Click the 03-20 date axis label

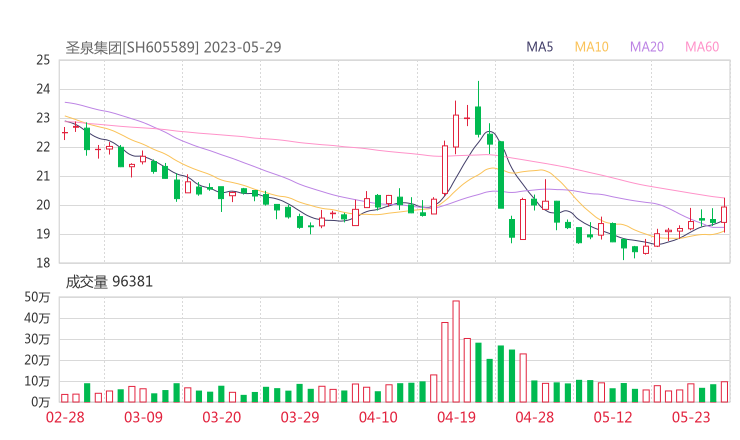[x=222, y=417]
